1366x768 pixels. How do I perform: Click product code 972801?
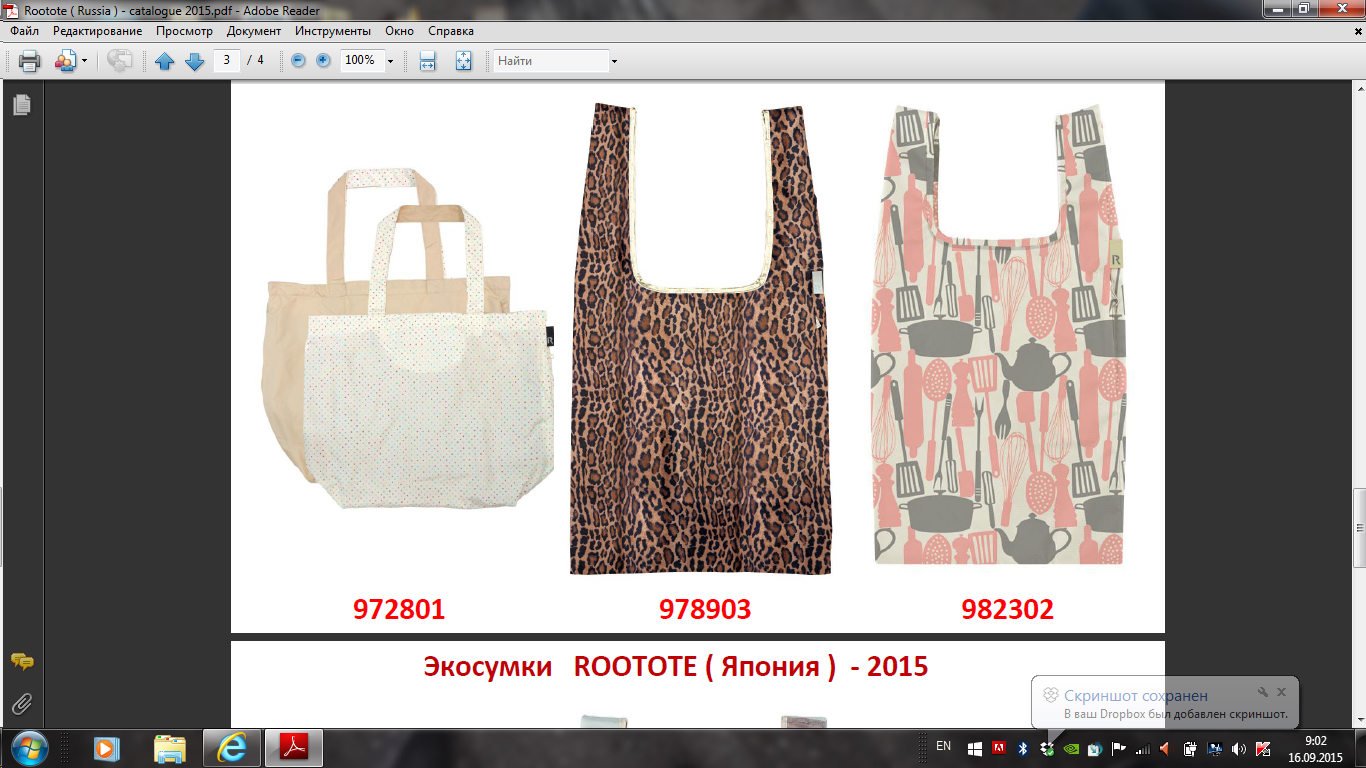(399, 609)
